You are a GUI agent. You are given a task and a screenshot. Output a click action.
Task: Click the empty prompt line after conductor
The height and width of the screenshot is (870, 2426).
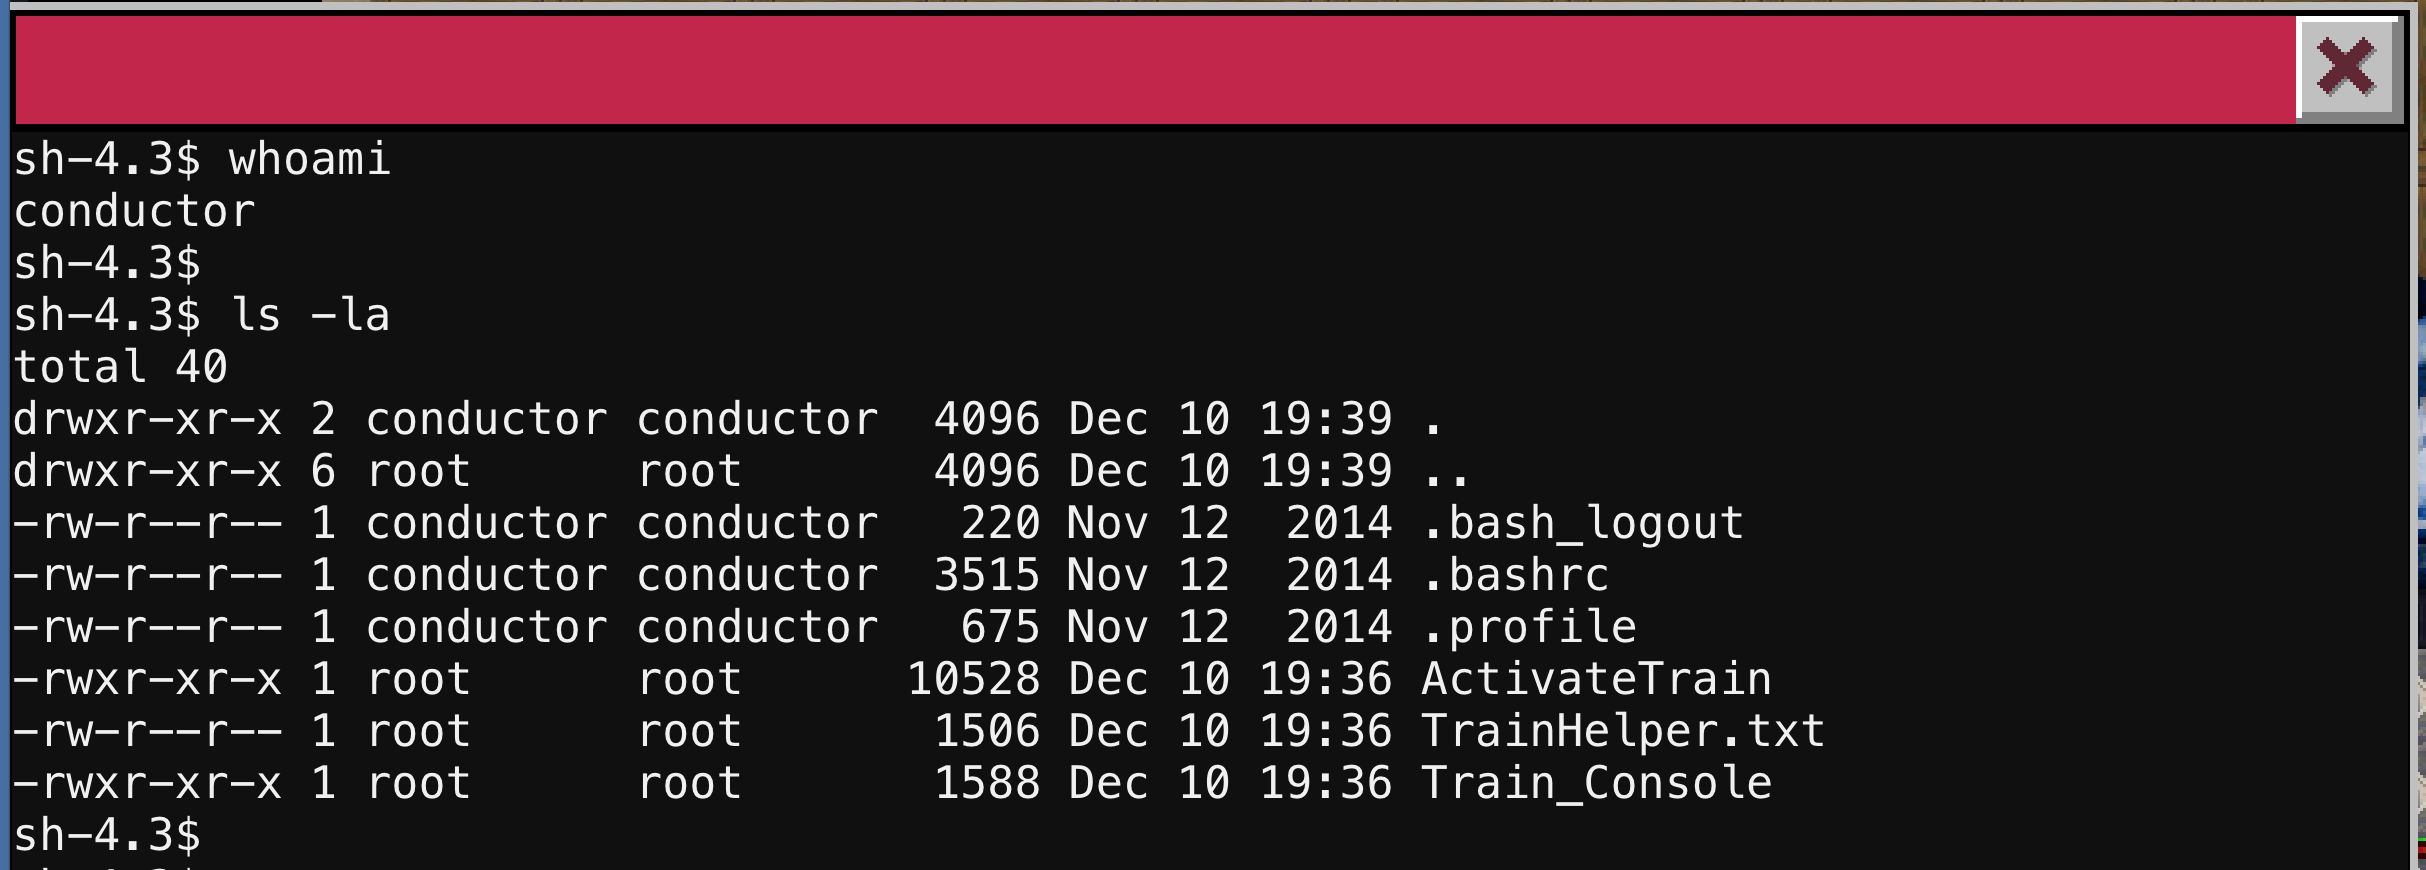click(x=107, y=263)
